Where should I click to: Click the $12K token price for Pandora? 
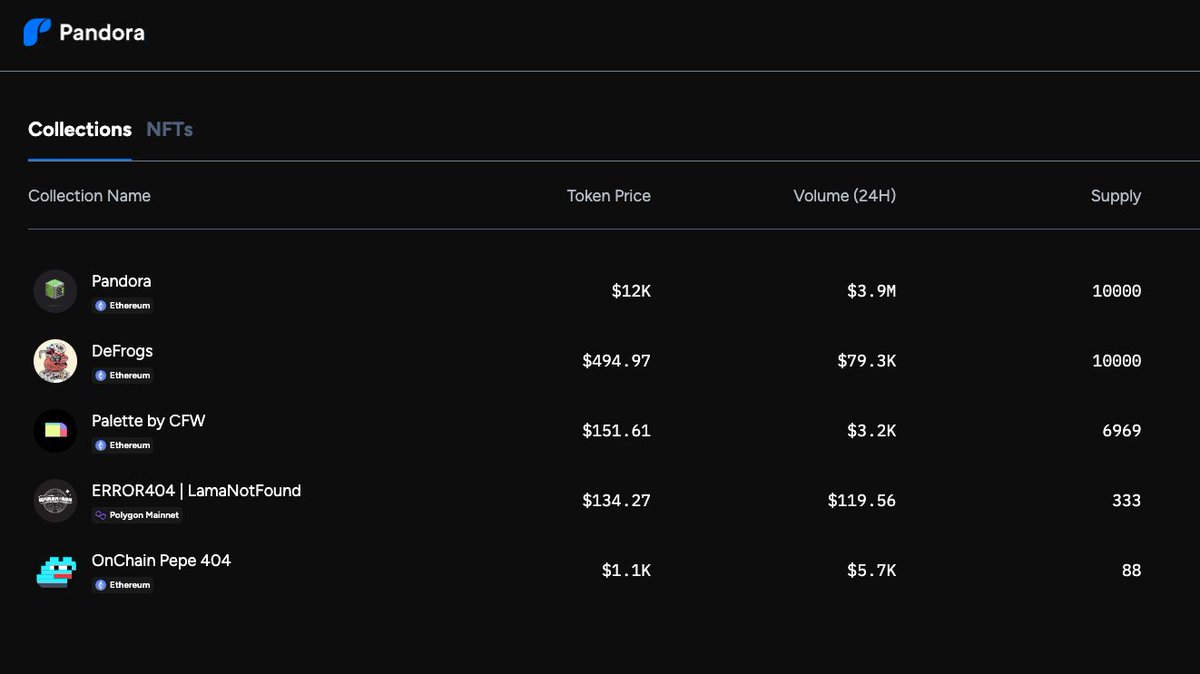(631, 291)
